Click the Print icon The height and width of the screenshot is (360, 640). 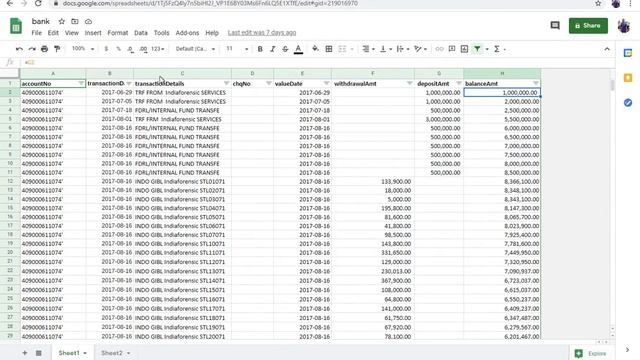tap(44, 49)
